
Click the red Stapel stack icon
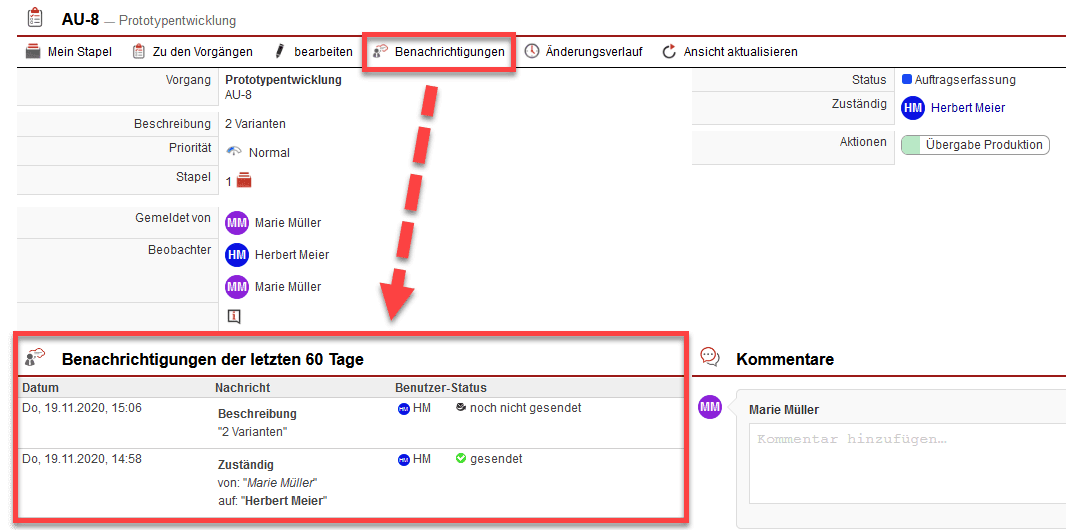pyautogui.click(x=244, y=181)
